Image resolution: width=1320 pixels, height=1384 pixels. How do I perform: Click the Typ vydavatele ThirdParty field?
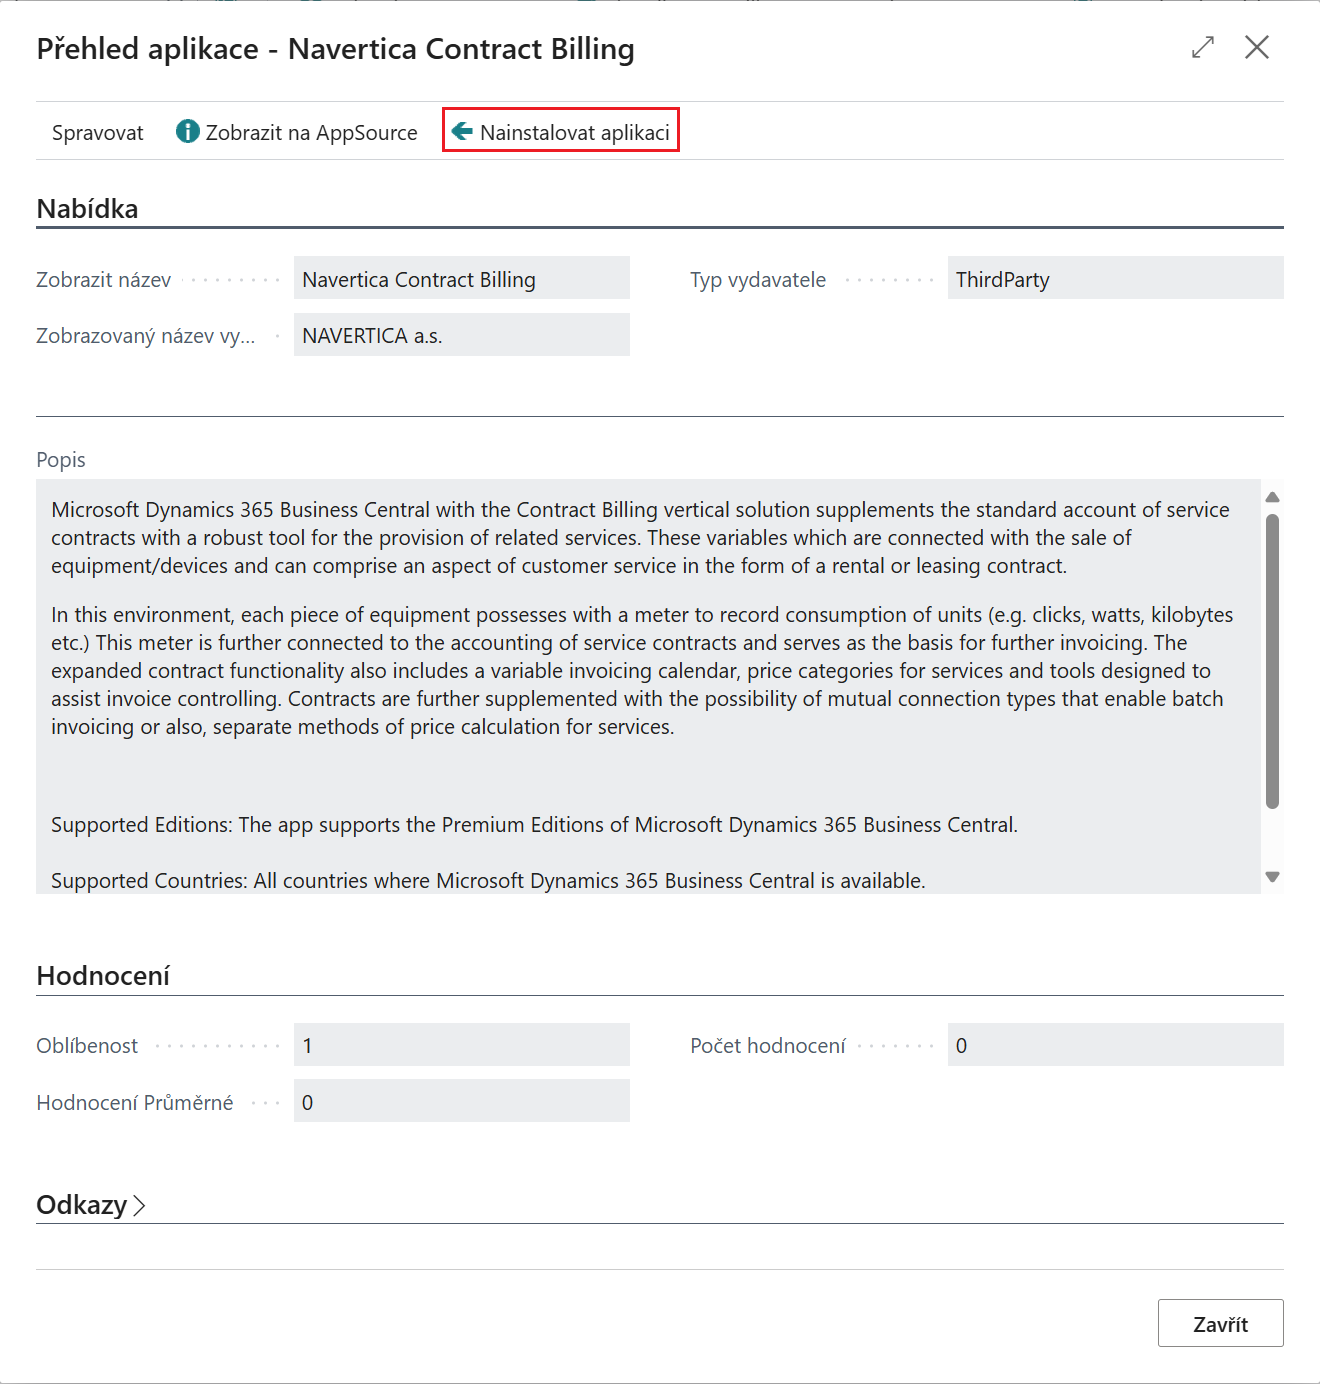[1114, 279]
